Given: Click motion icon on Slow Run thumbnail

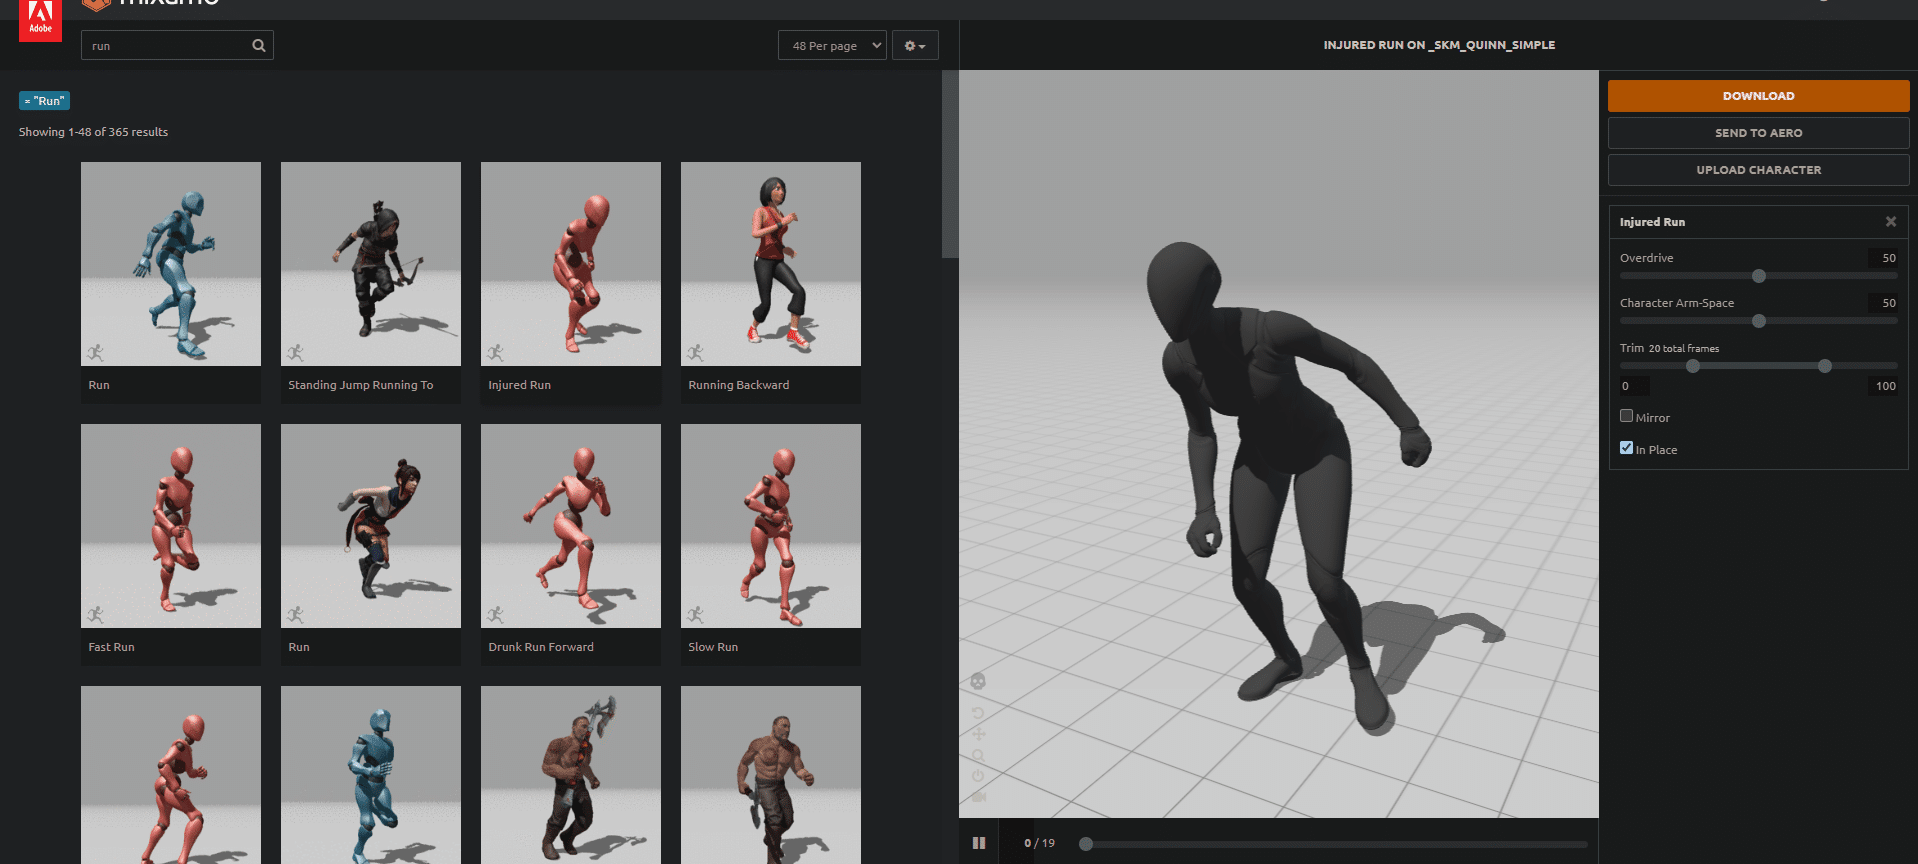Looking at the screenshot, I should [x=695, y=614].
